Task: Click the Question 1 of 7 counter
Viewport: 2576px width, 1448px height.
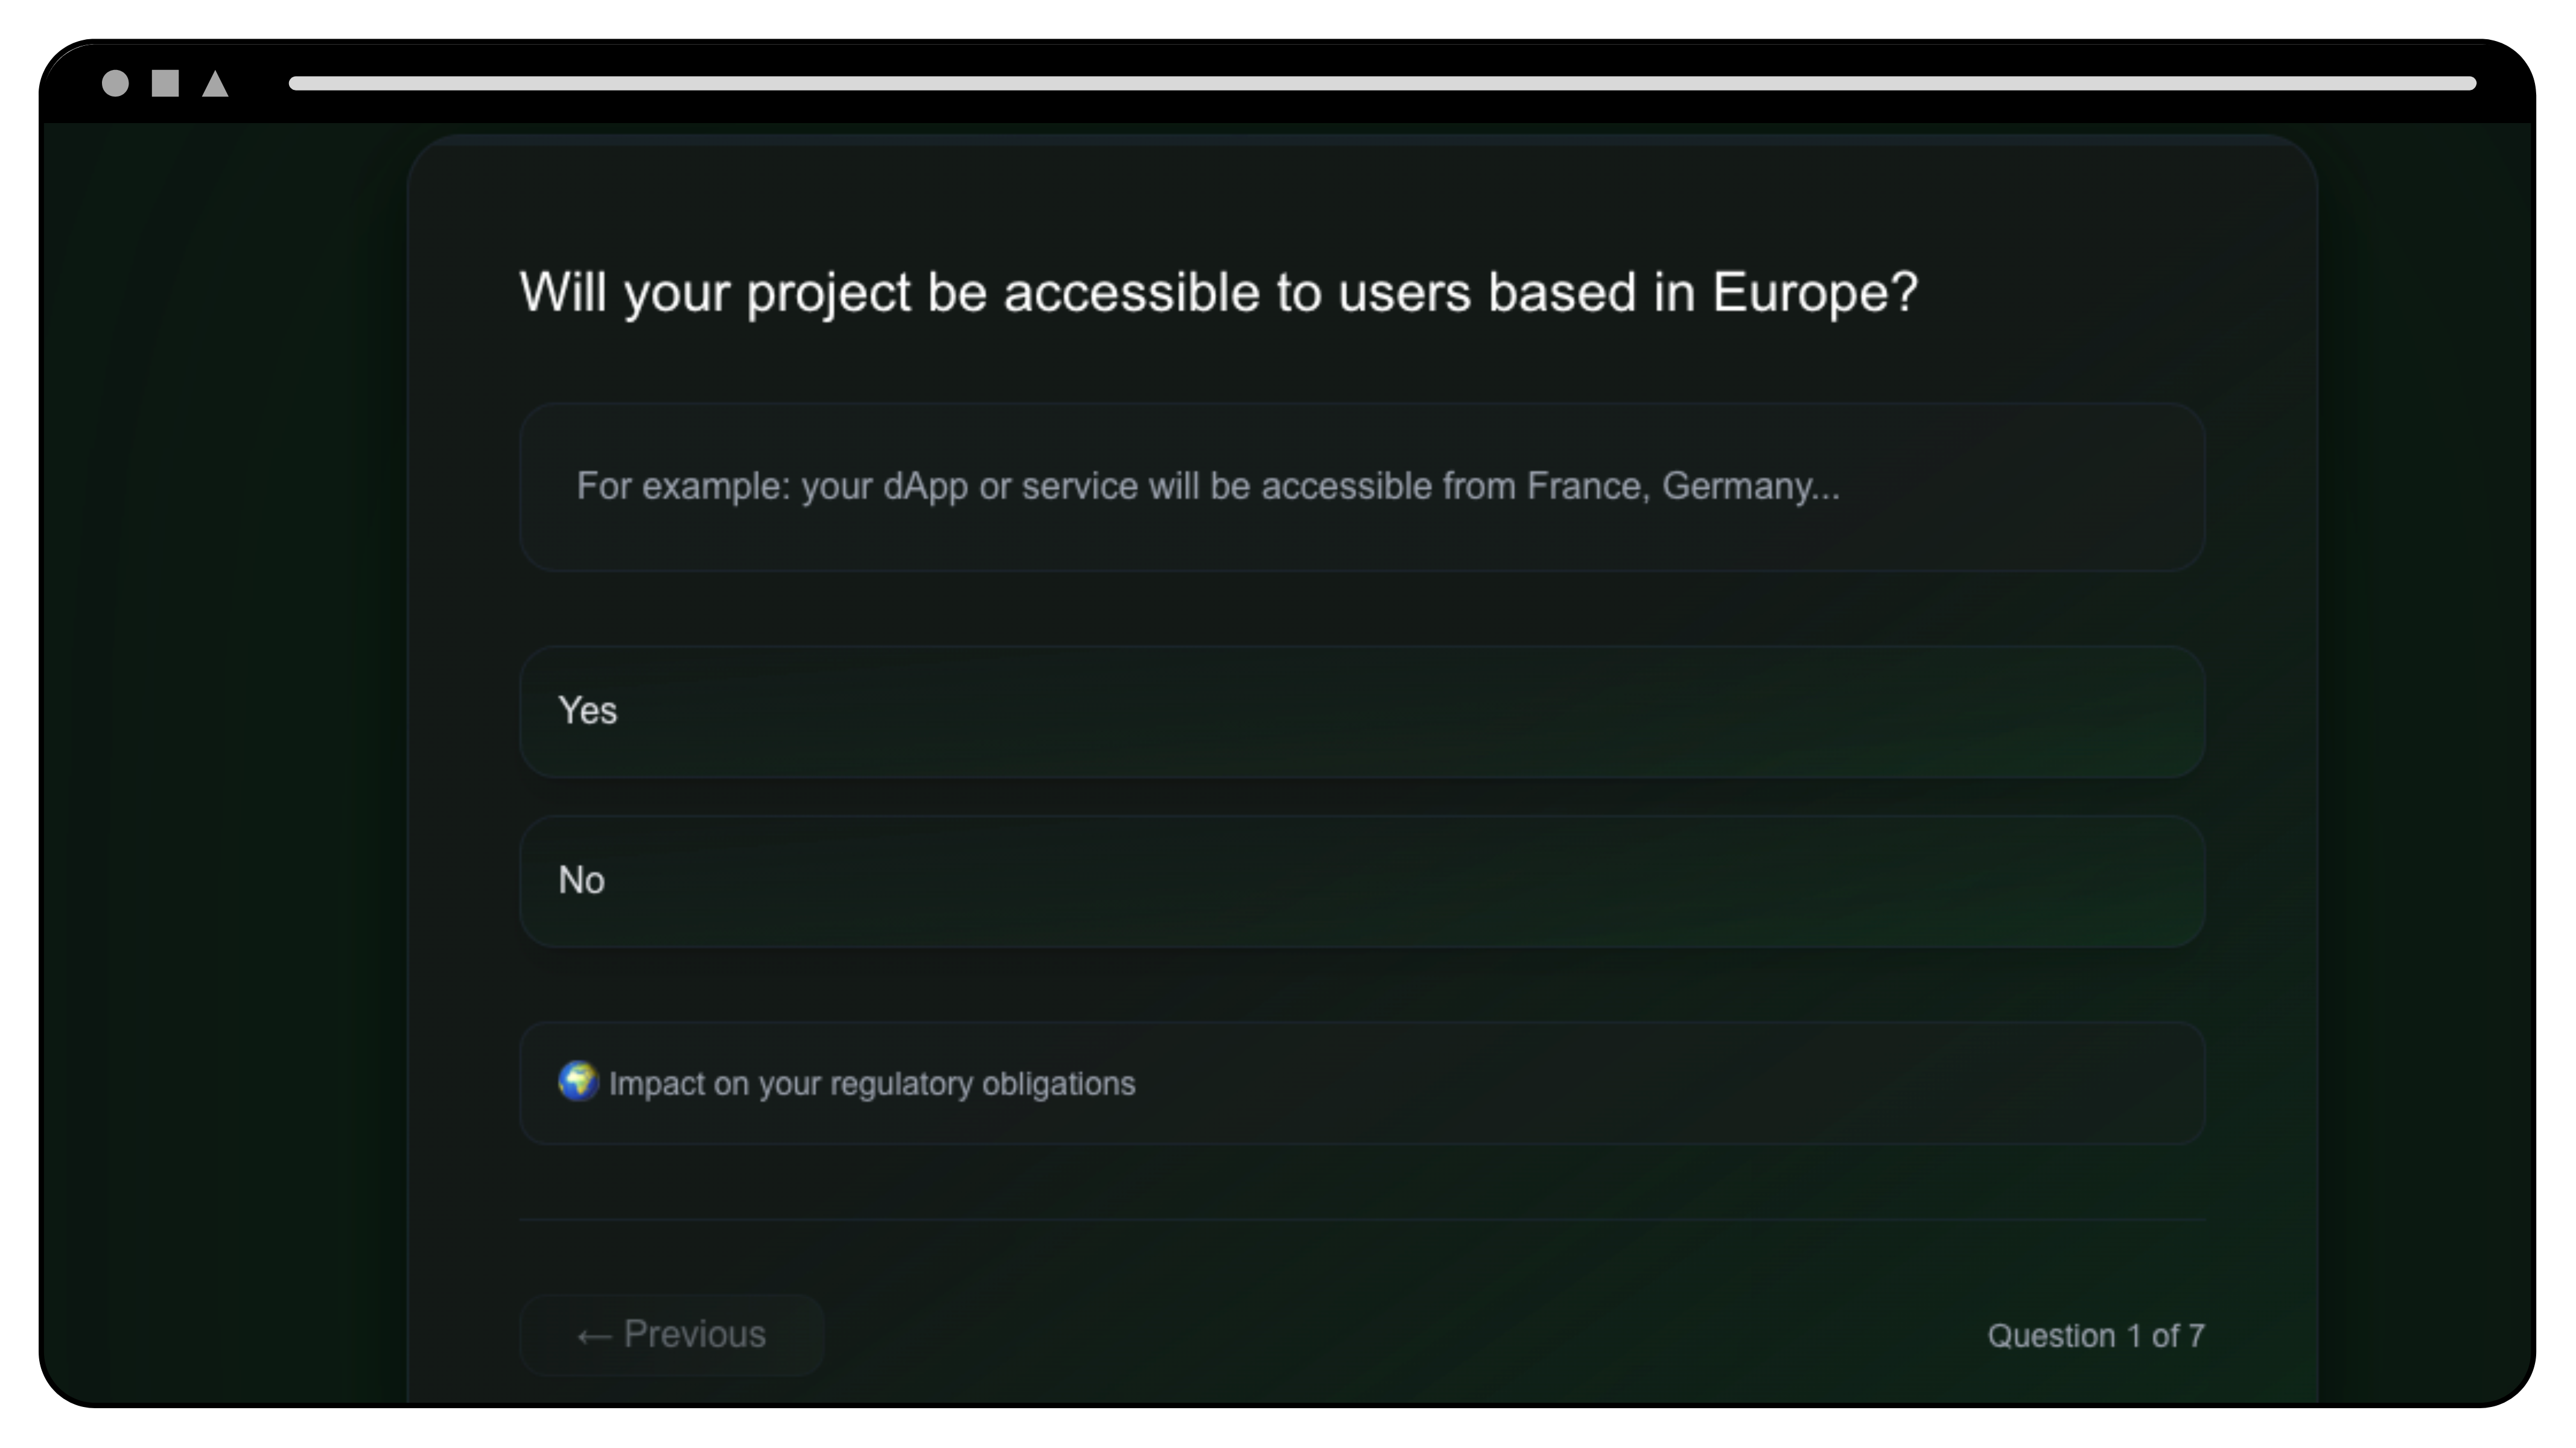Action: [2096, 1336]
